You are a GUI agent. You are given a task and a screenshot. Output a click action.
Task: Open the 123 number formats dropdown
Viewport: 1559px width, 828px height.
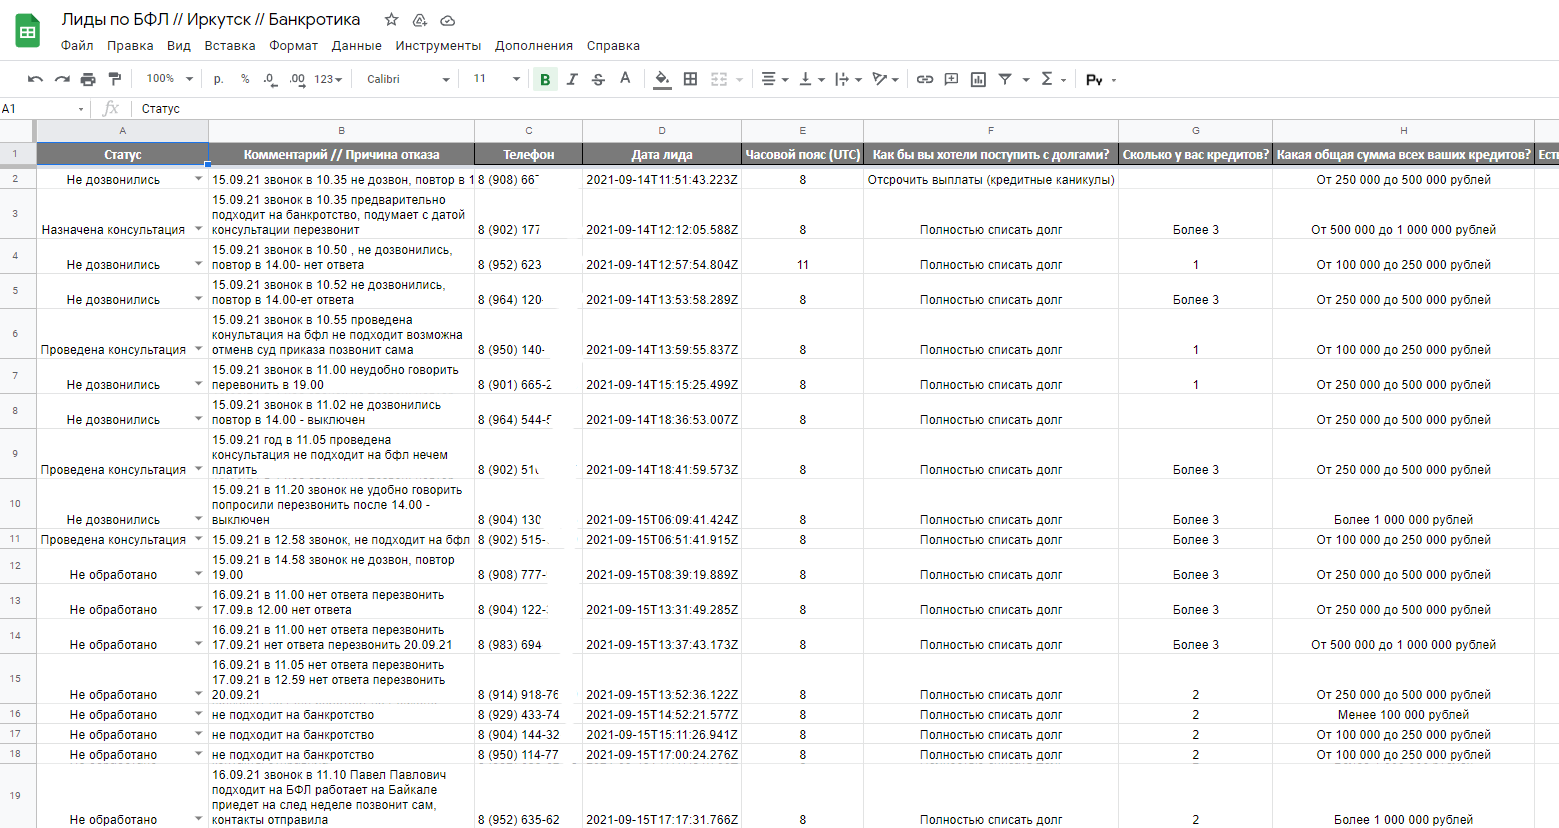click(x=328, y=79)
